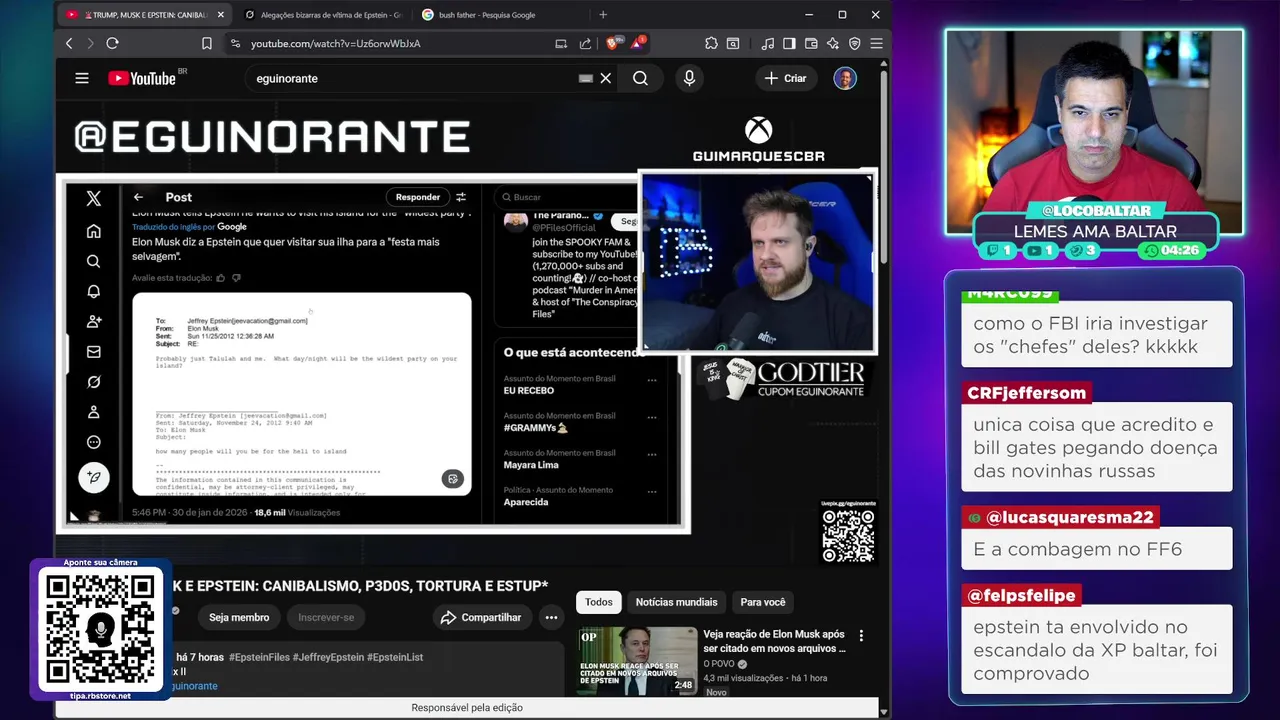Click the Responder button in the video

click(x=417, y=197)
